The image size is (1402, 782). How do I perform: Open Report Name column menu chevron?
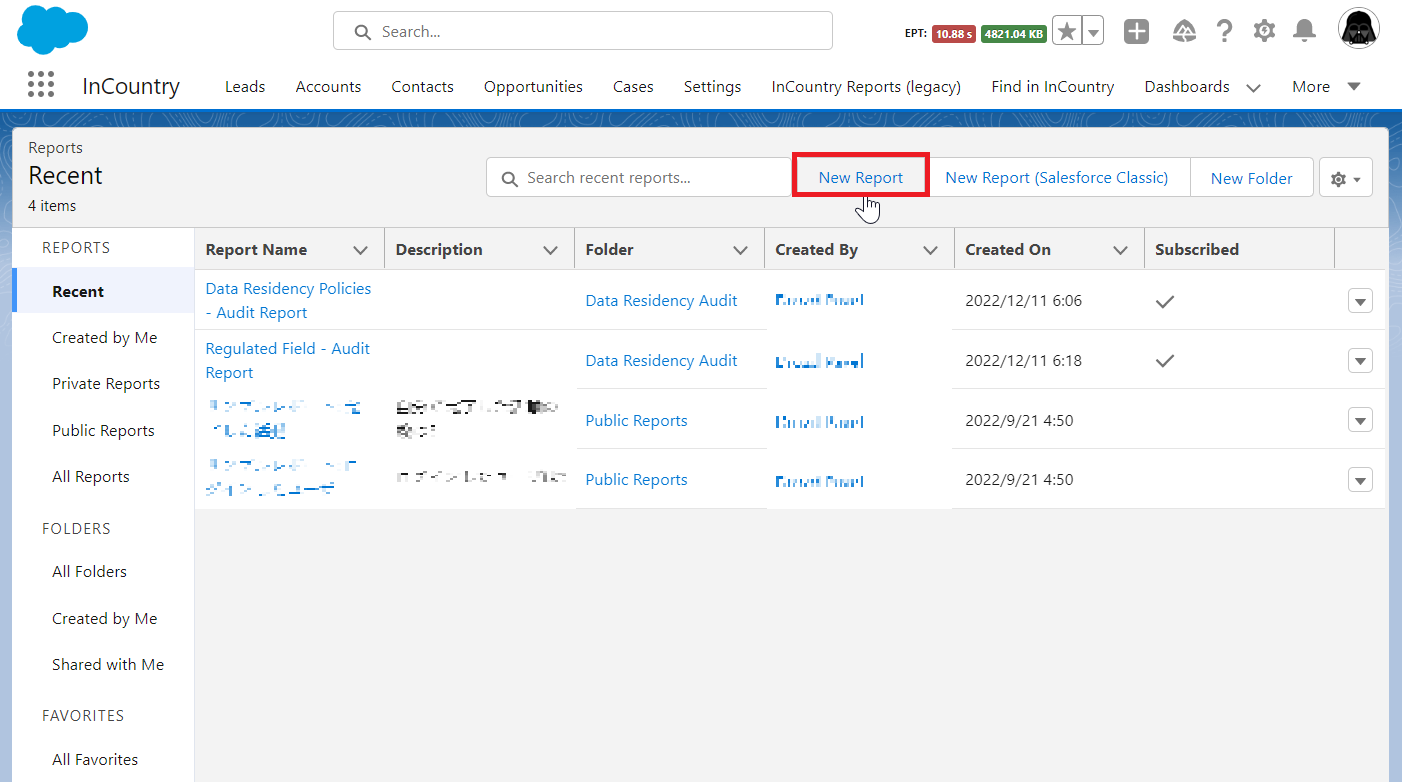click(362, 250)
